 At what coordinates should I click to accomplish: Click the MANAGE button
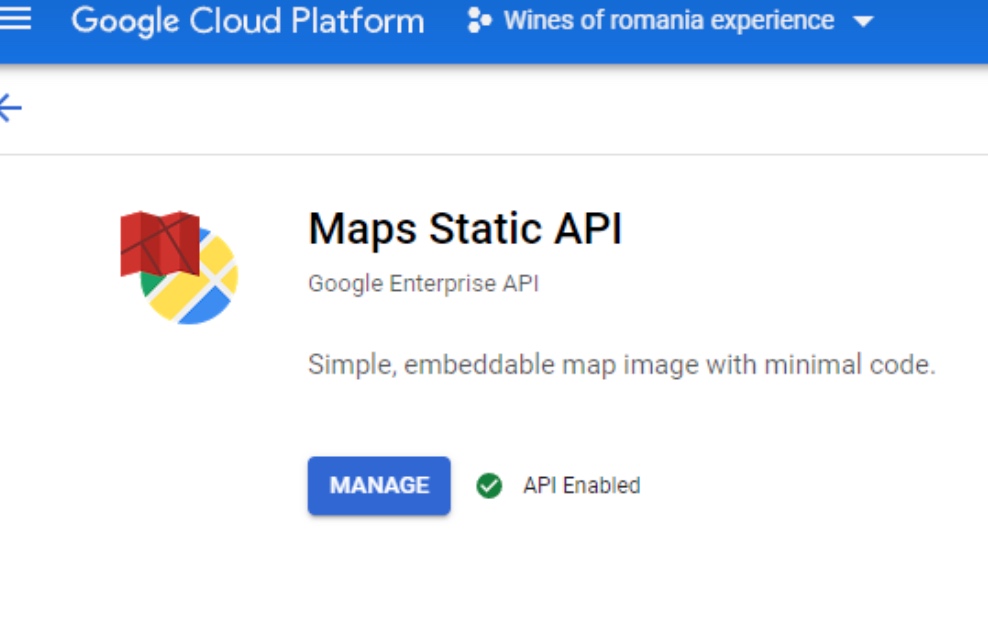coord(379,486)
